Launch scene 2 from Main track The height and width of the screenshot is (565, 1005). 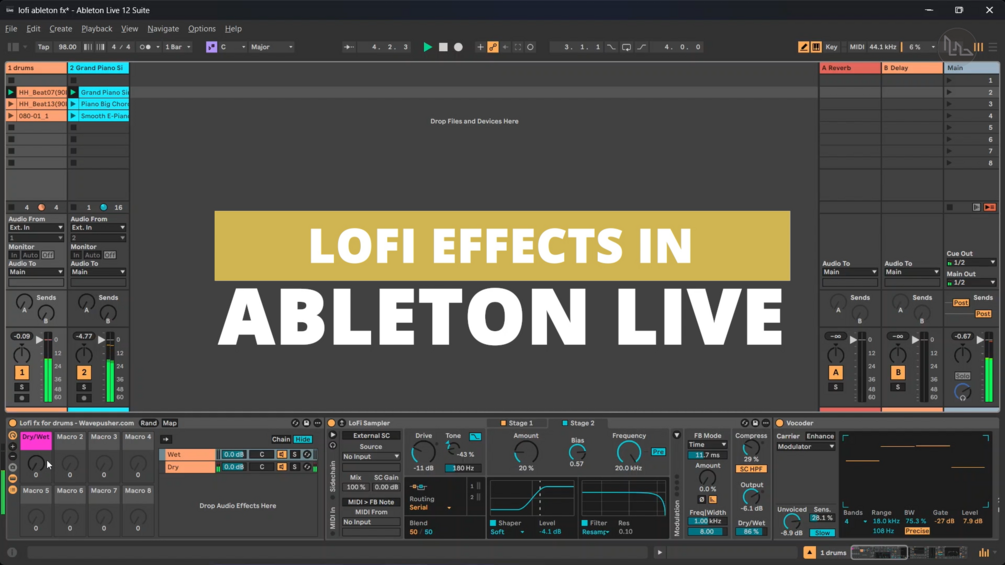[949, 92]
